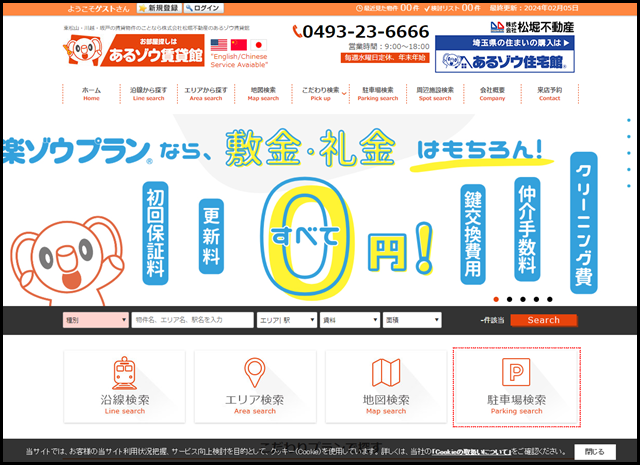Open the 賃料 dropdown
The width and height of the screenshot is (640, 465).
(350, 320)
